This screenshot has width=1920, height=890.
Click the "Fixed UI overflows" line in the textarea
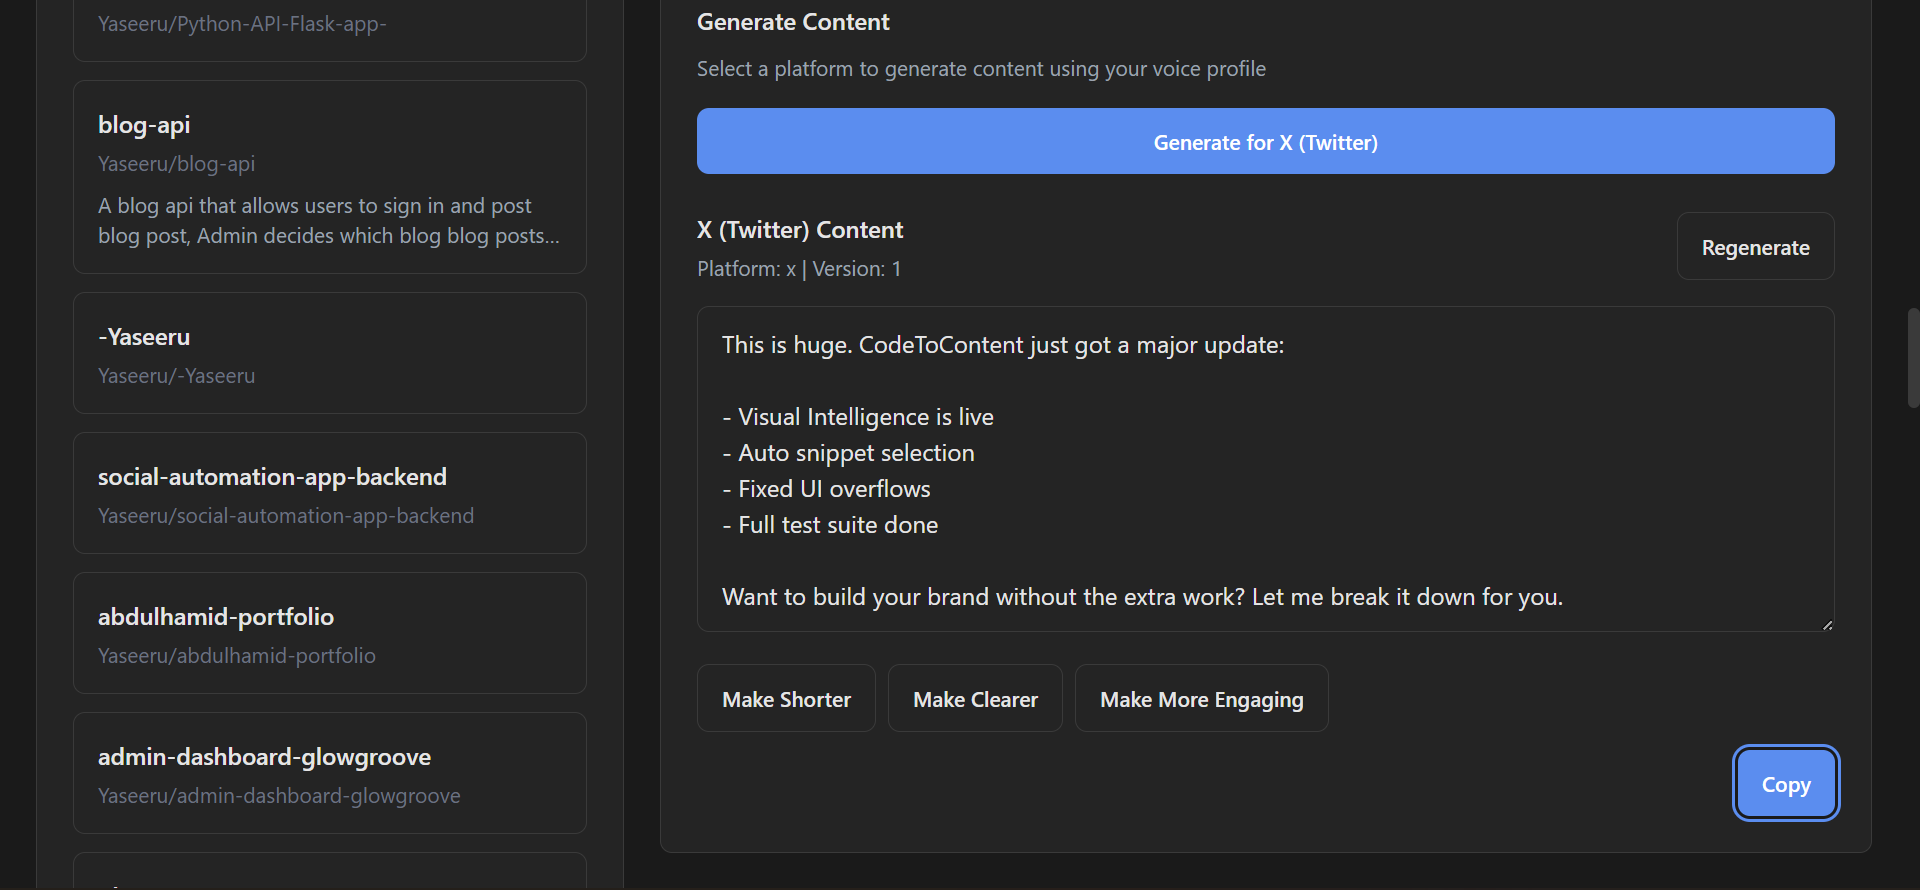click(x=834, y=489)
